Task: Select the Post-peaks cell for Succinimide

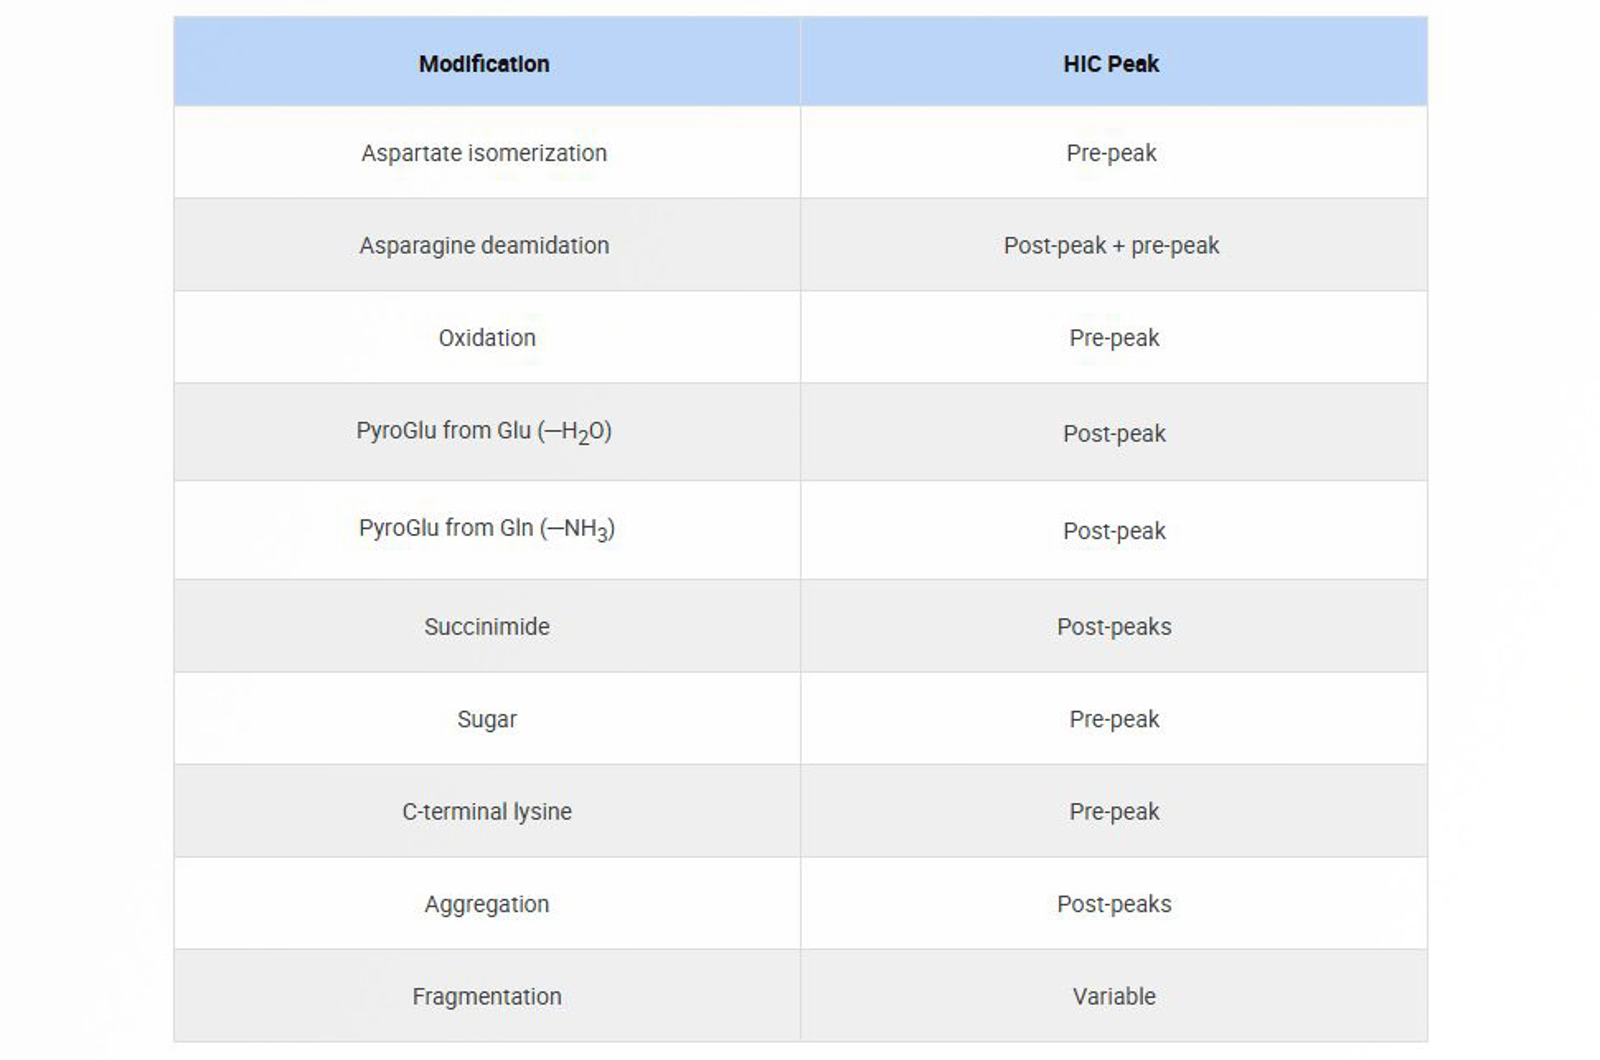Action: pos(1114,627)
